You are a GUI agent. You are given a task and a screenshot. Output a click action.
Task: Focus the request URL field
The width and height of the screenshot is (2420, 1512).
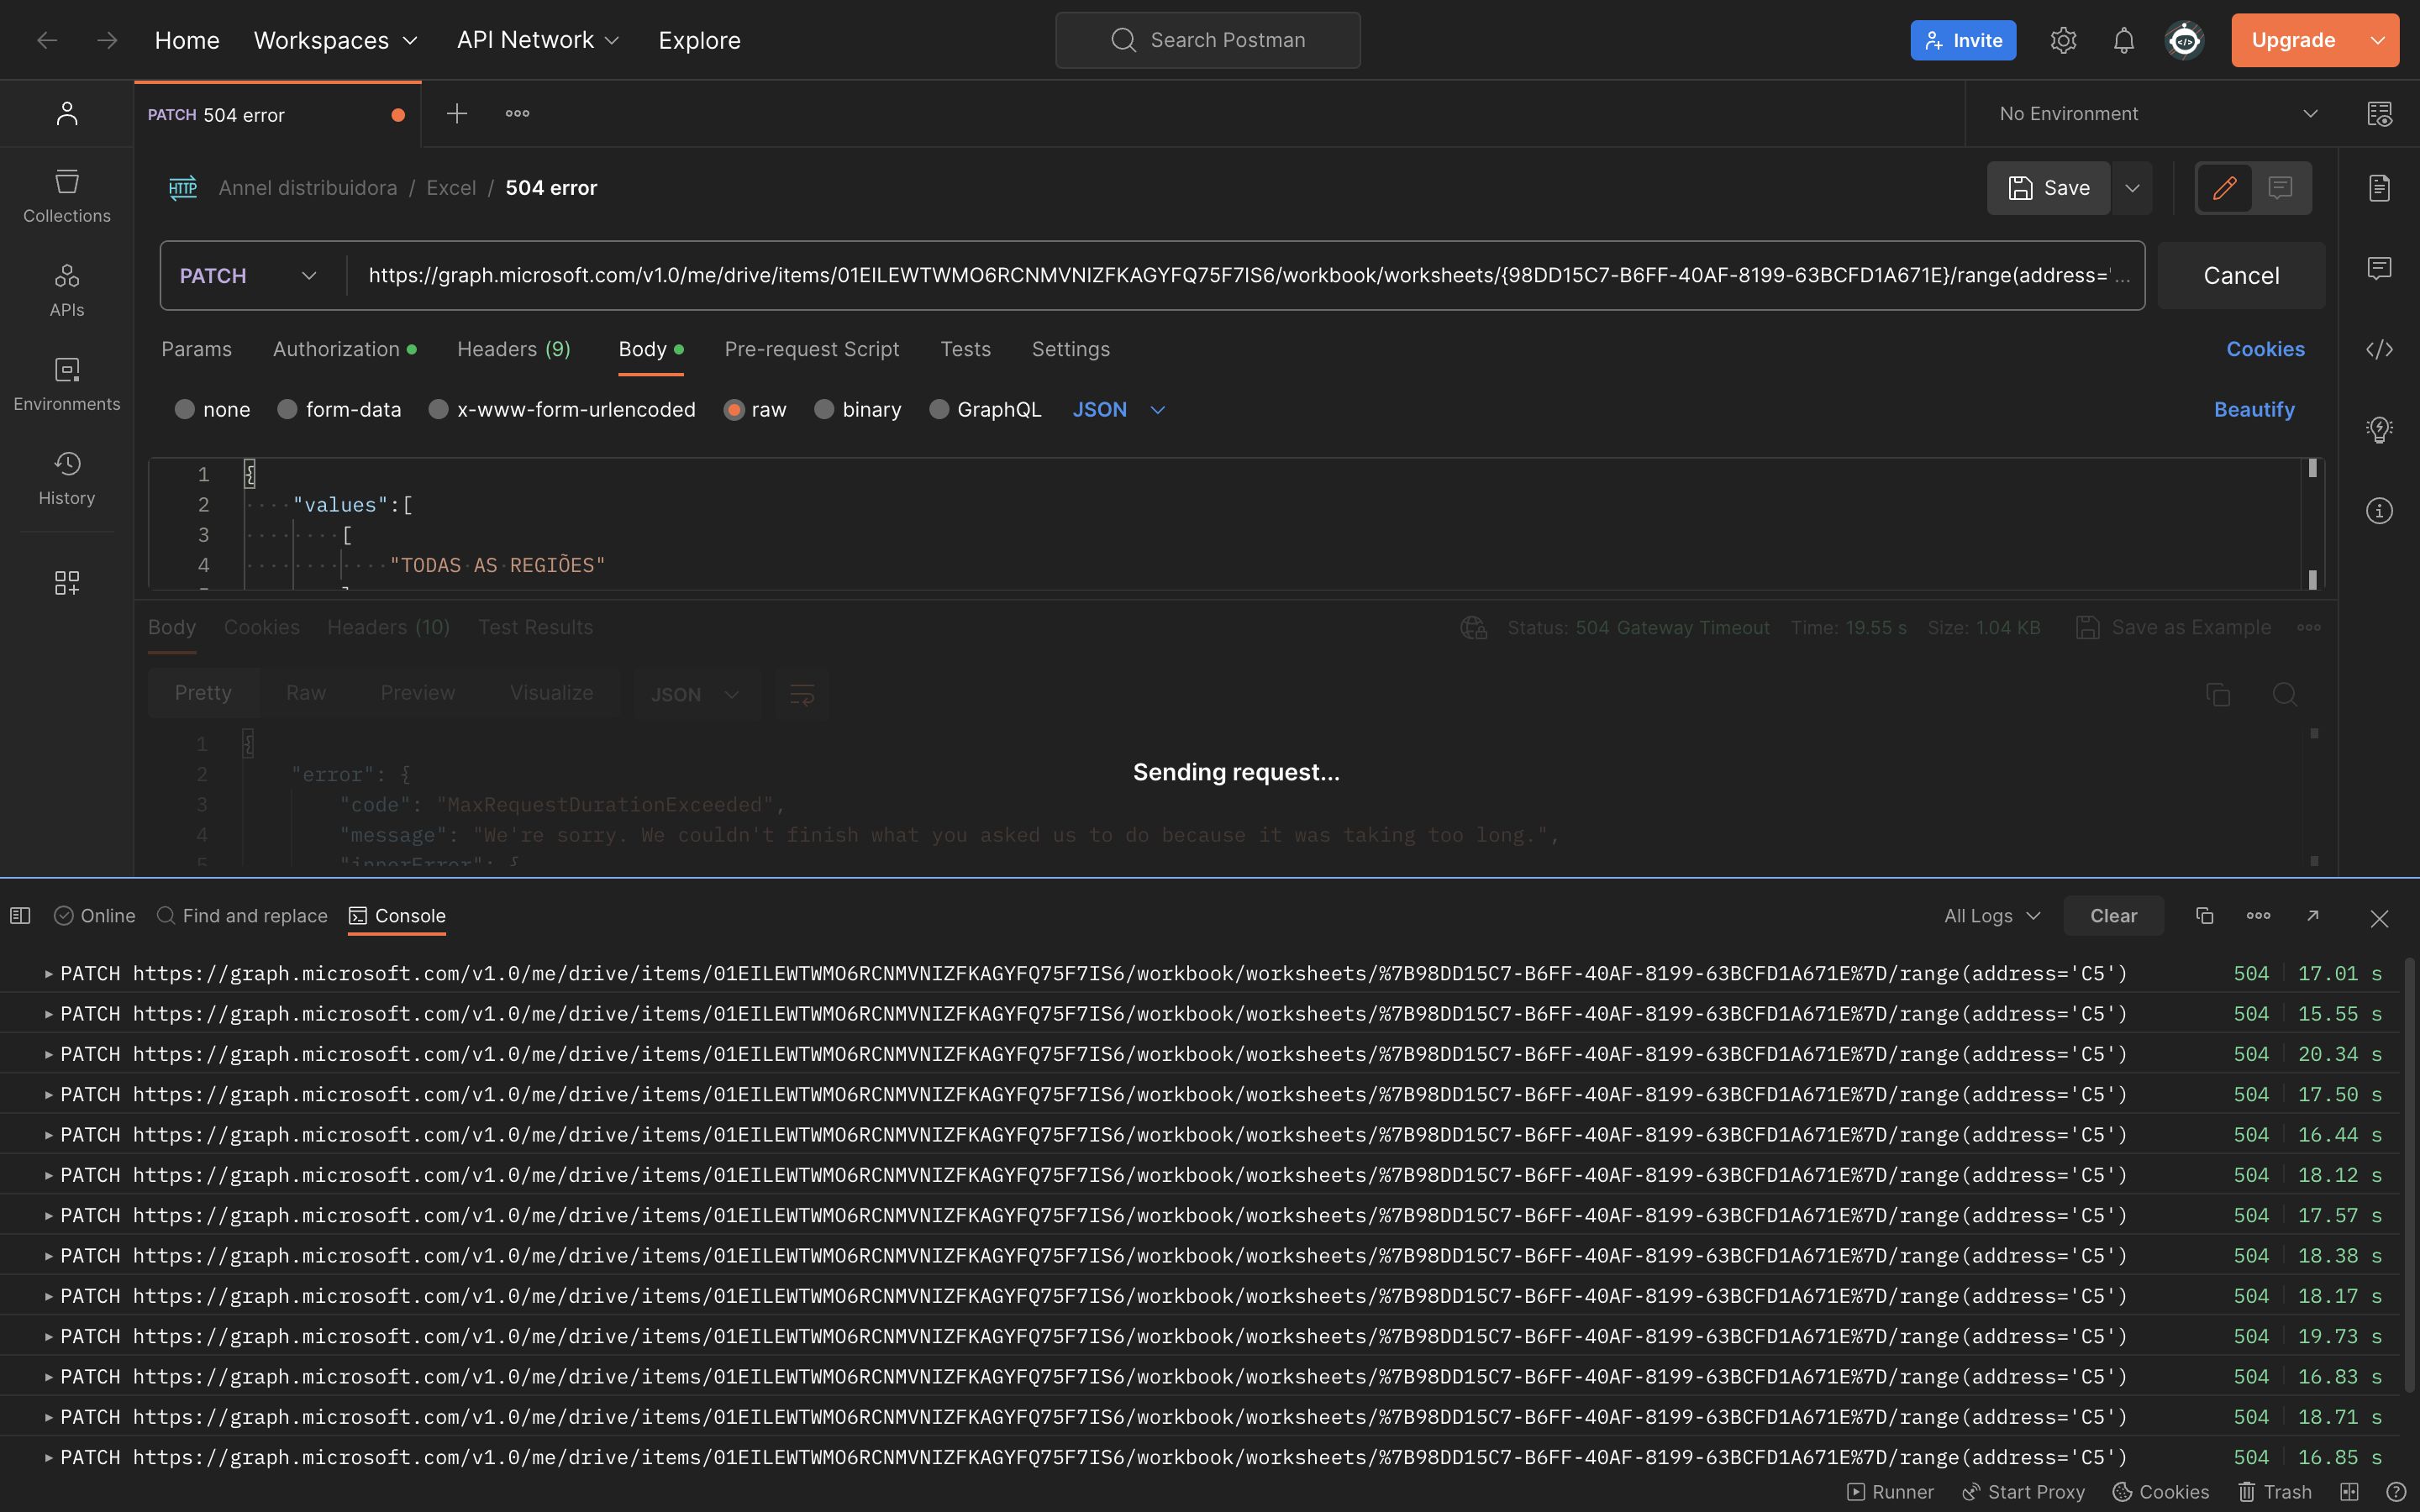coord(1245,276)
